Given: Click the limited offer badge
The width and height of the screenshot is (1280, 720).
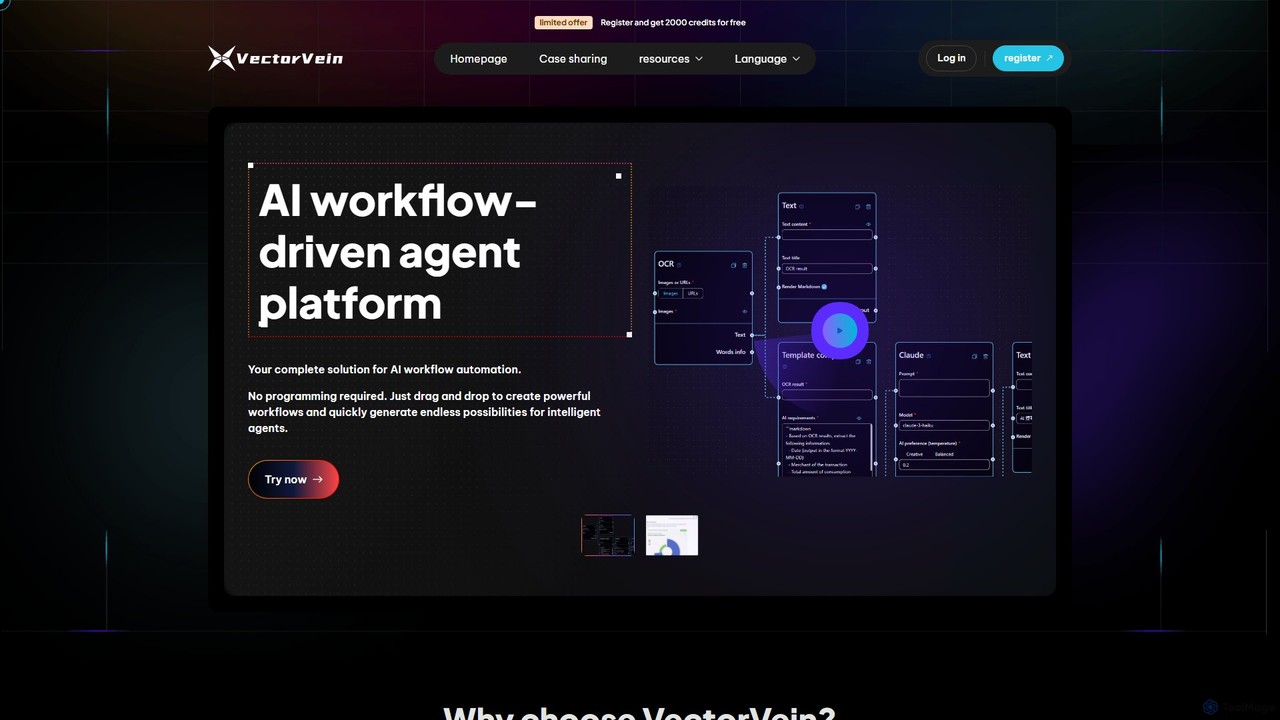Looking at the screenshot, I should point(564,22).
